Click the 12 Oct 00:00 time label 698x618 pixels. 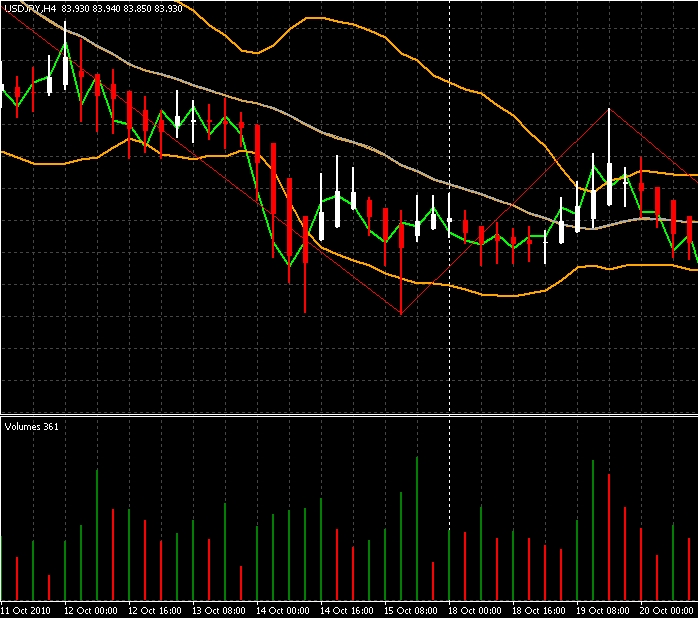click(x=91, y=610)
